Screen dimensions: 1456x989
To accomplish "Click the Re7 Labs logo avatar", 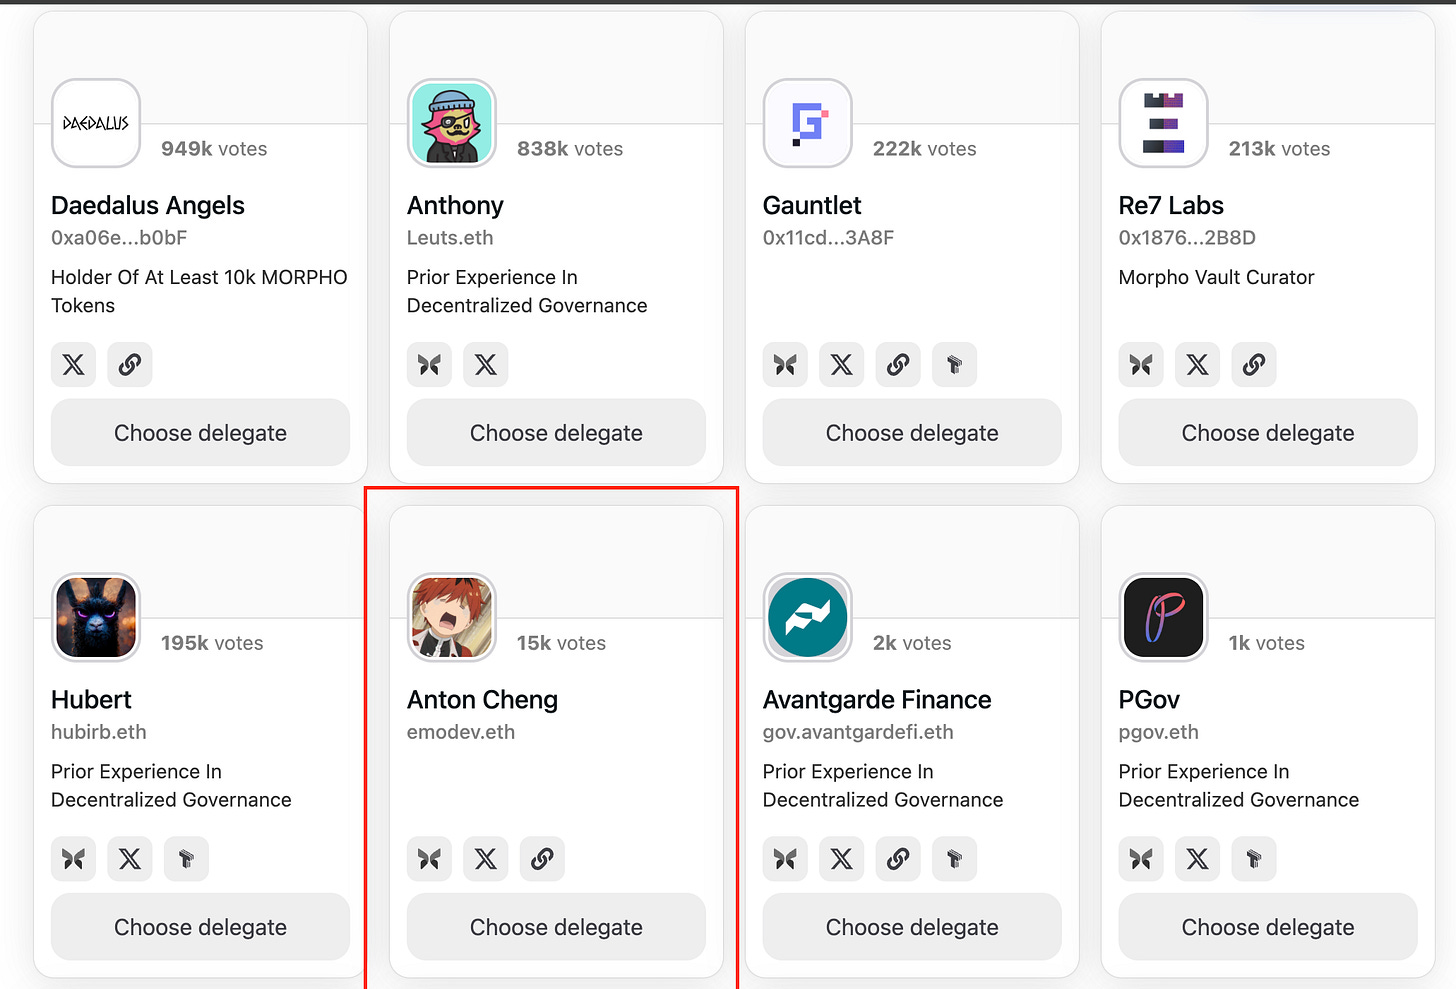I will click(x=1164, y=123).
